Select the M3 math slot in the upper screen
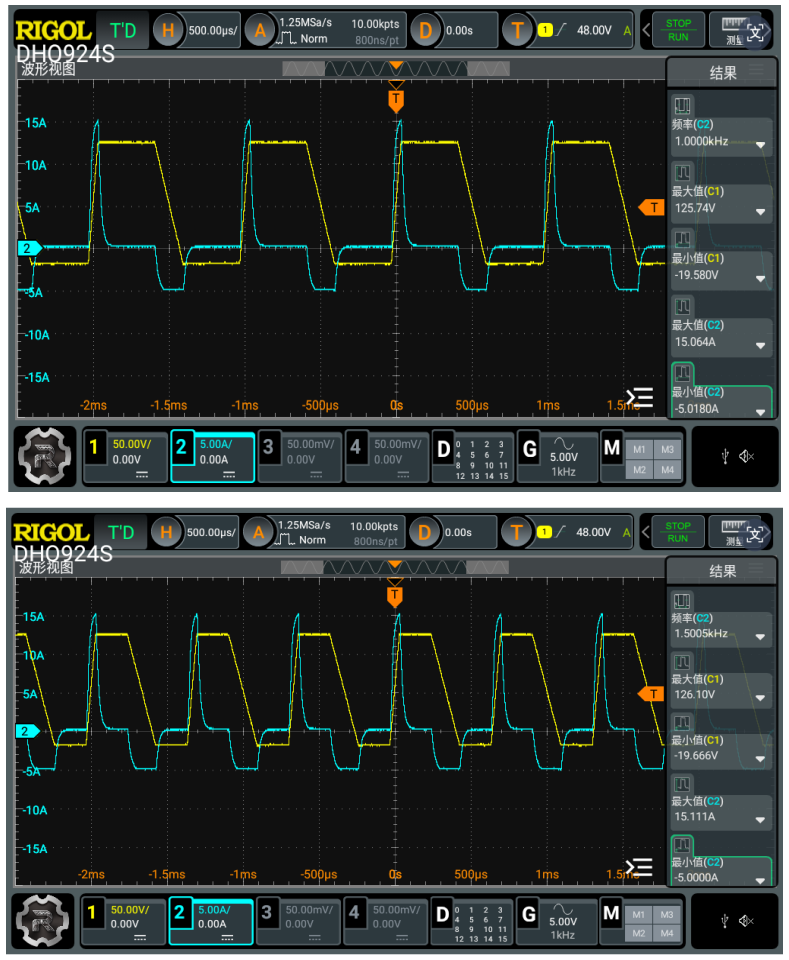The width and height of the screenshot is (789, 960). click(x=667, y=449)
